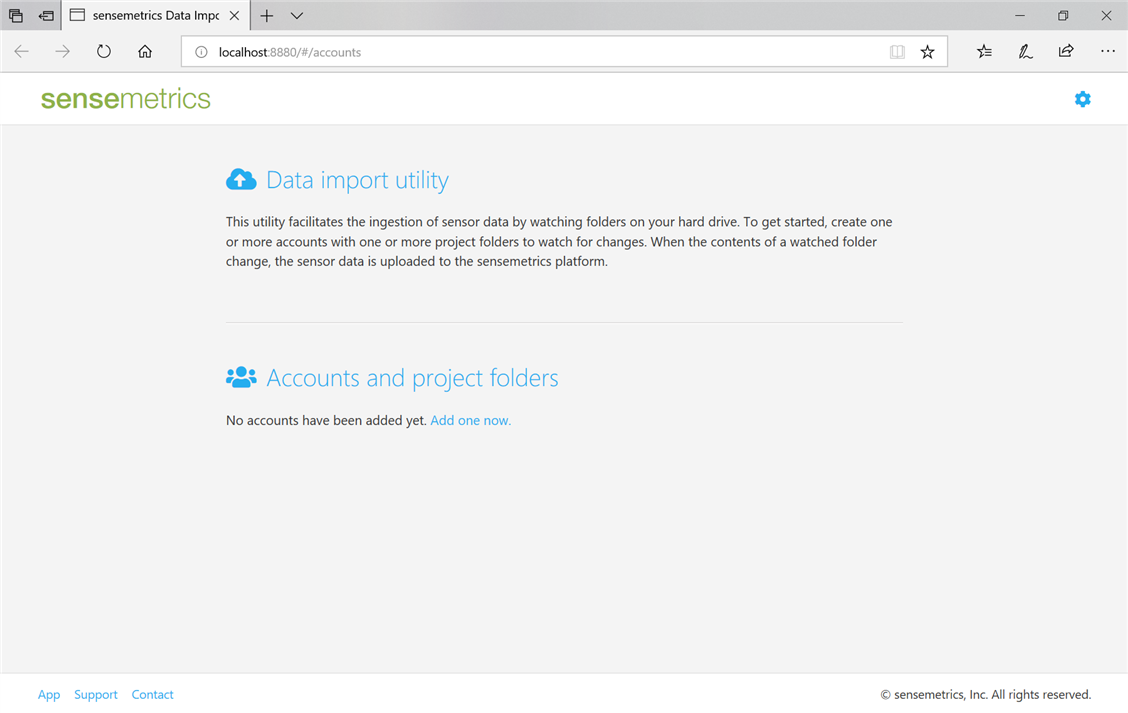1128x713 pixels.
Task: Go to browser home page
Action: [145, 52]
